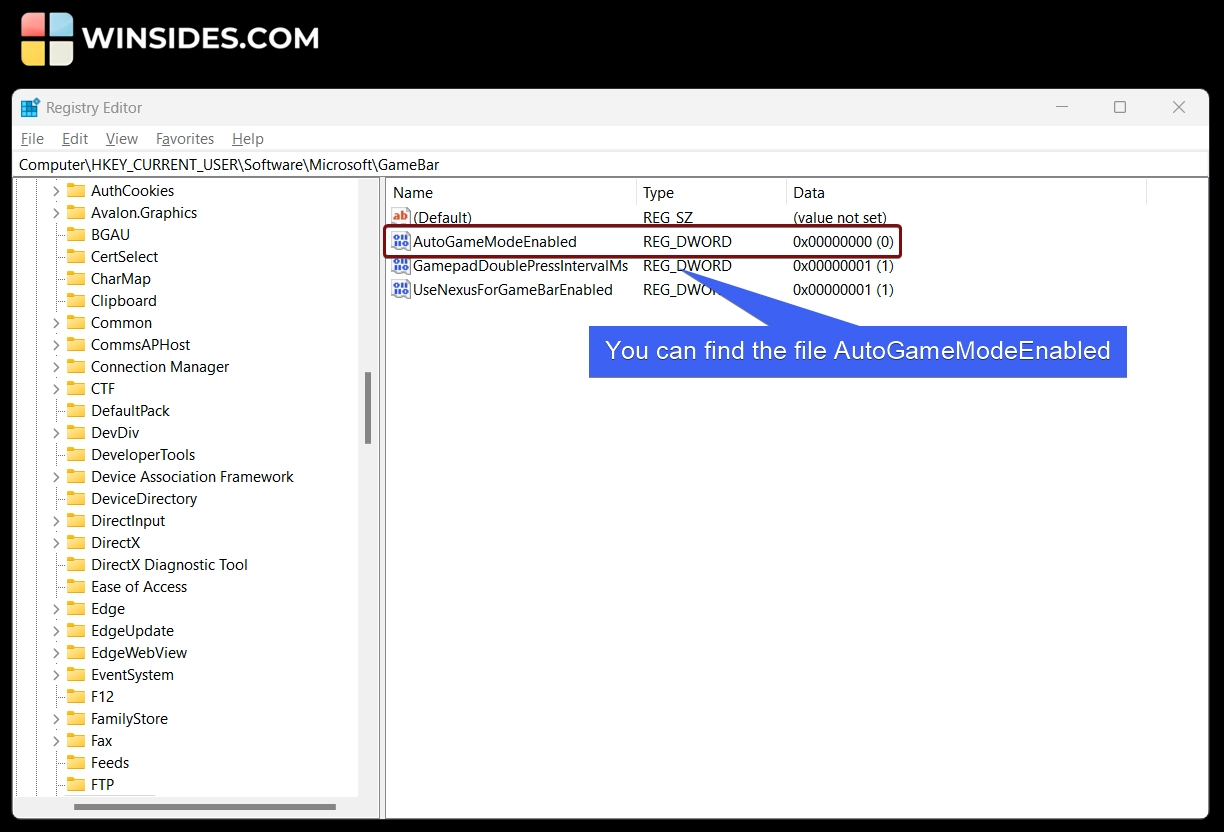The height and width of the screenshot is (832, 1224).
Task: Select the Common key label
Action: coord(121,323)
